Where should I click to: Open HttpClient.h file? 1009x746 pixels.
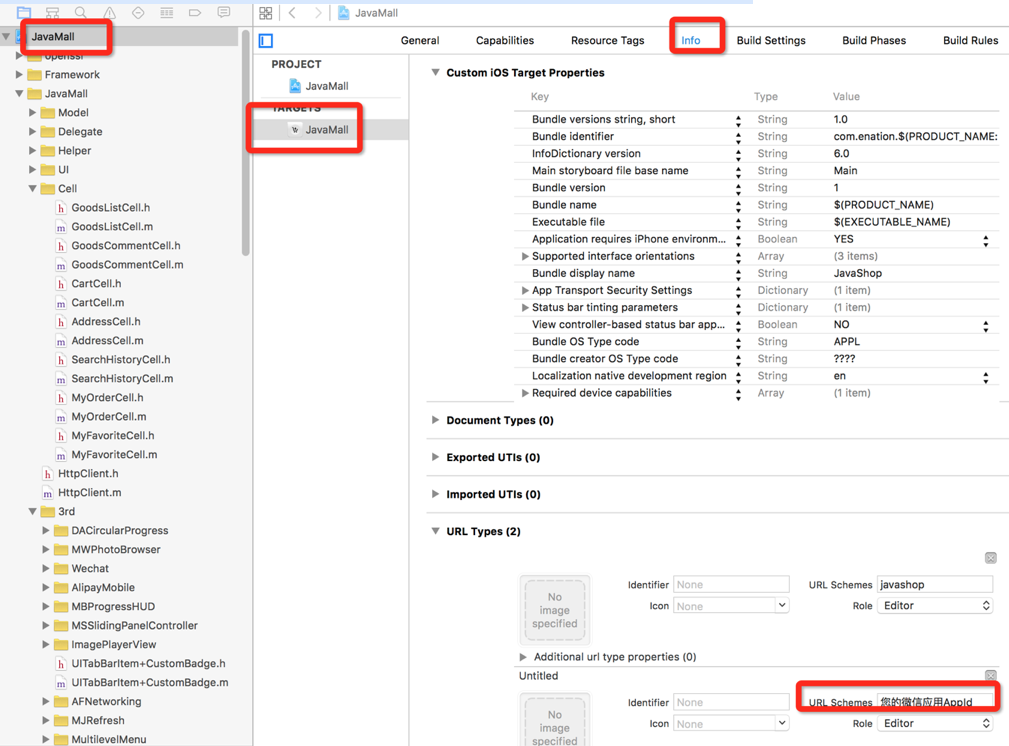point(88,473)
